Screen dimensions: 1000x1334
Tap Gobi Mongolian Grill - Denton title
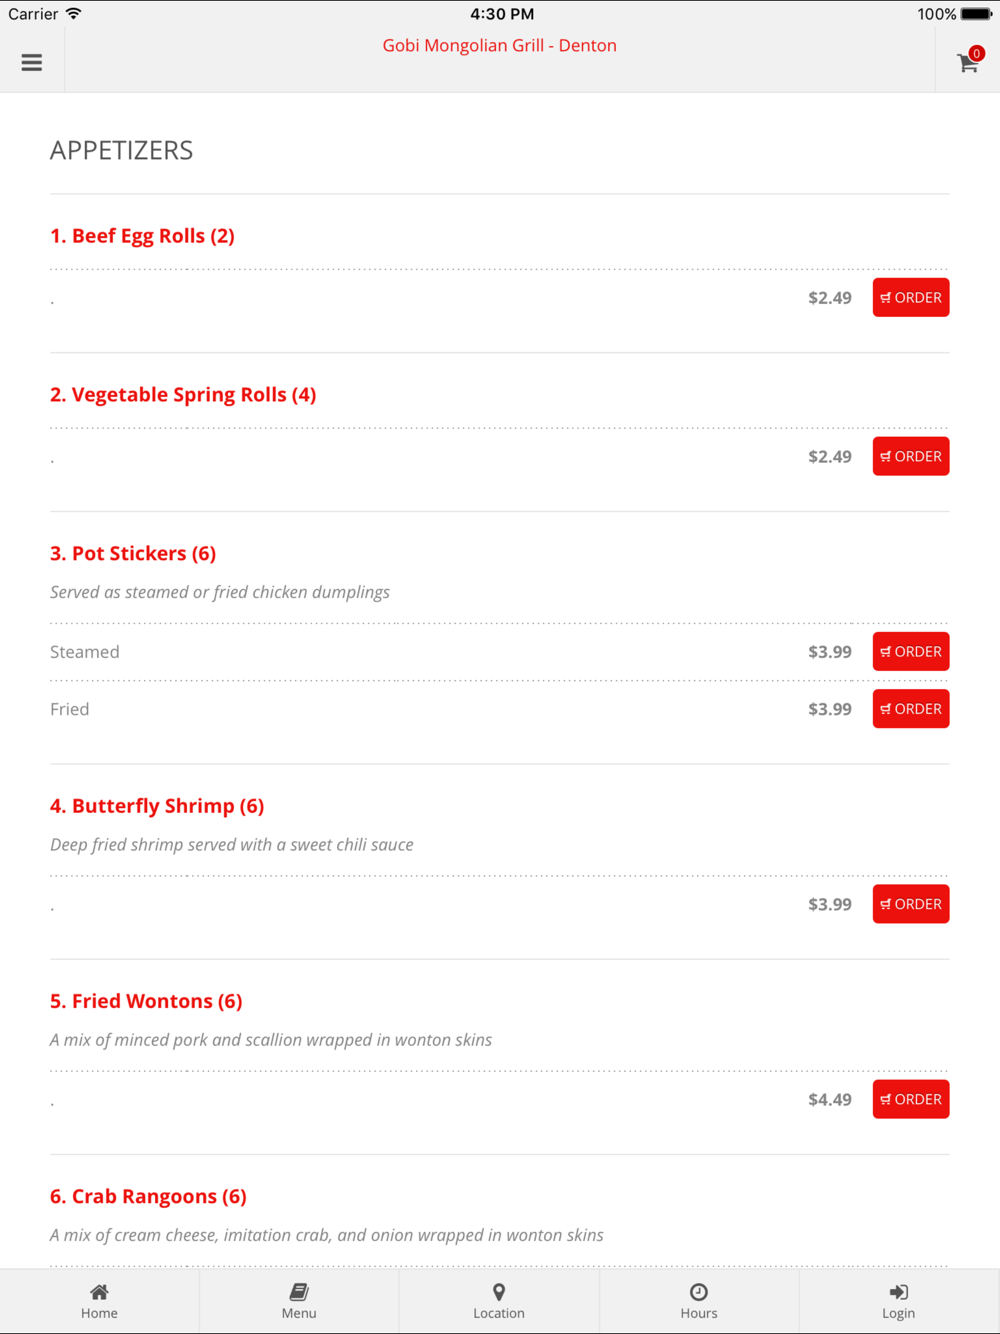coord(499,45)
